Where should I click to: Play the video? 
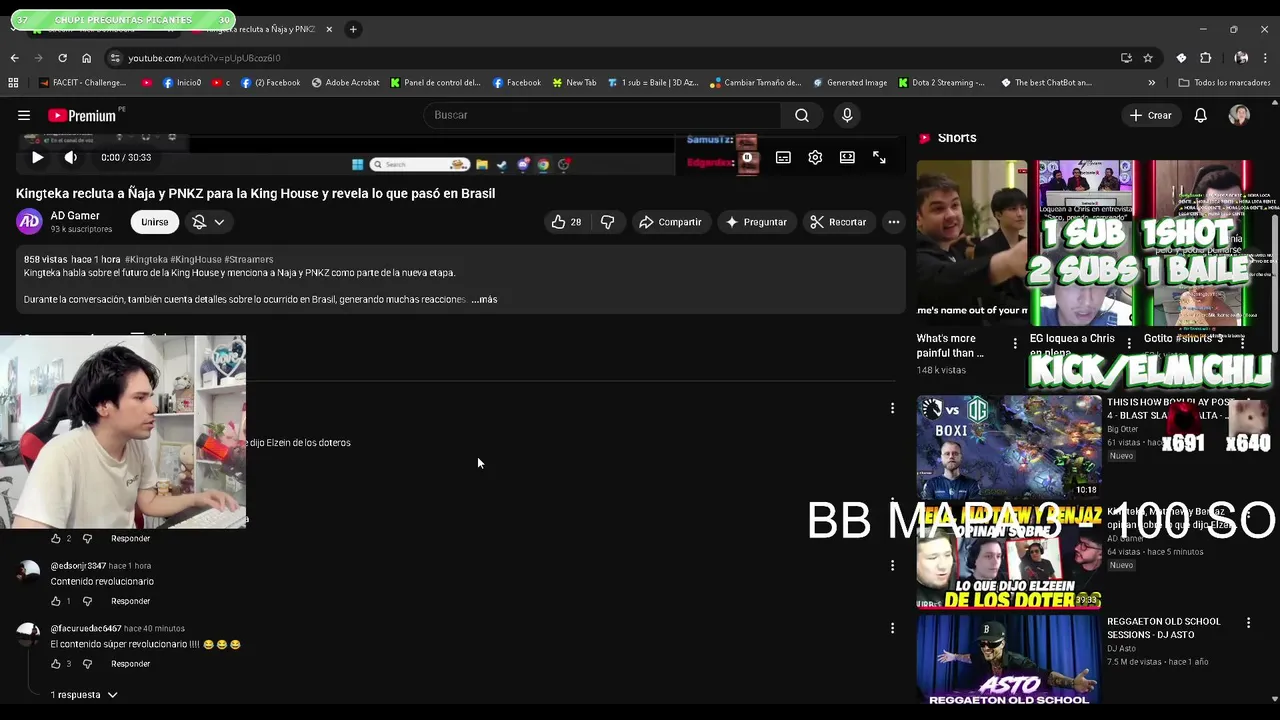pyautogui.click(x=37, y=157)
